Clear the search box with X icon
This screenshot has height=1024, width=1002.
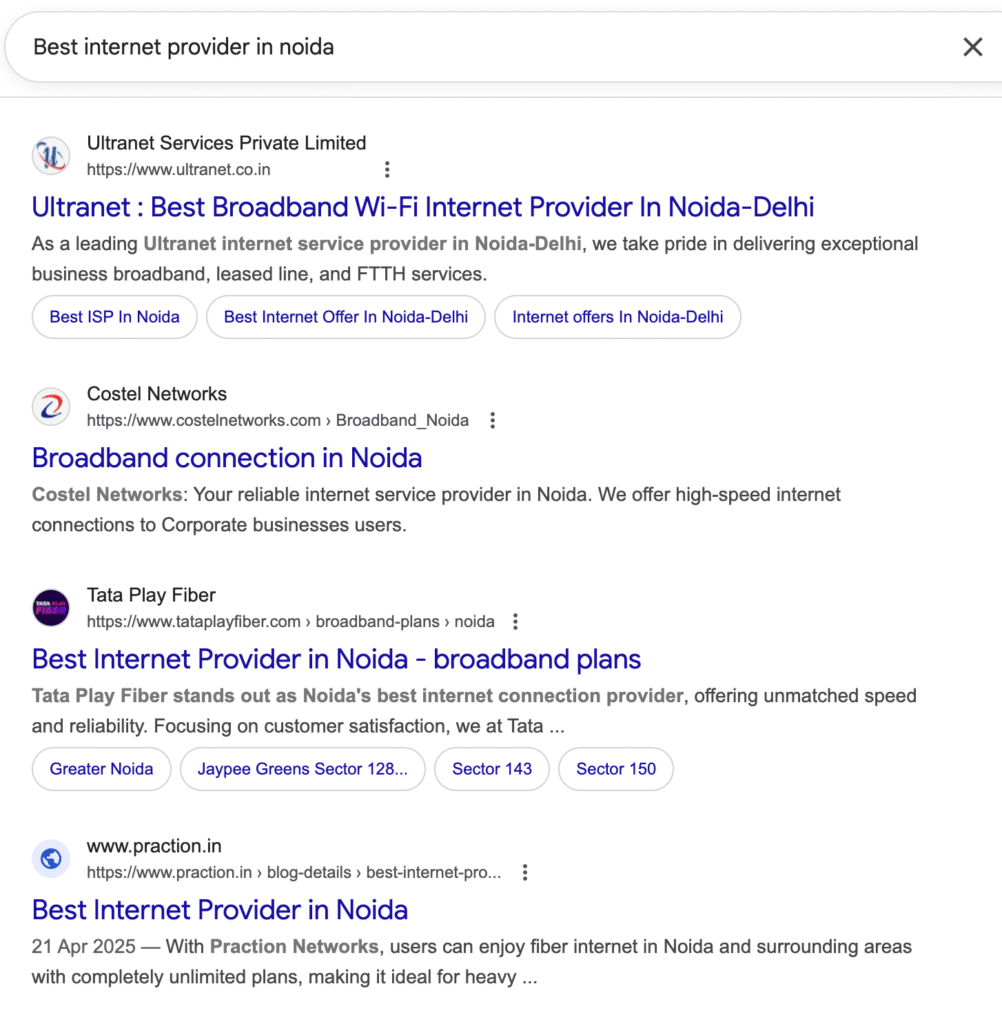point(972,47)
